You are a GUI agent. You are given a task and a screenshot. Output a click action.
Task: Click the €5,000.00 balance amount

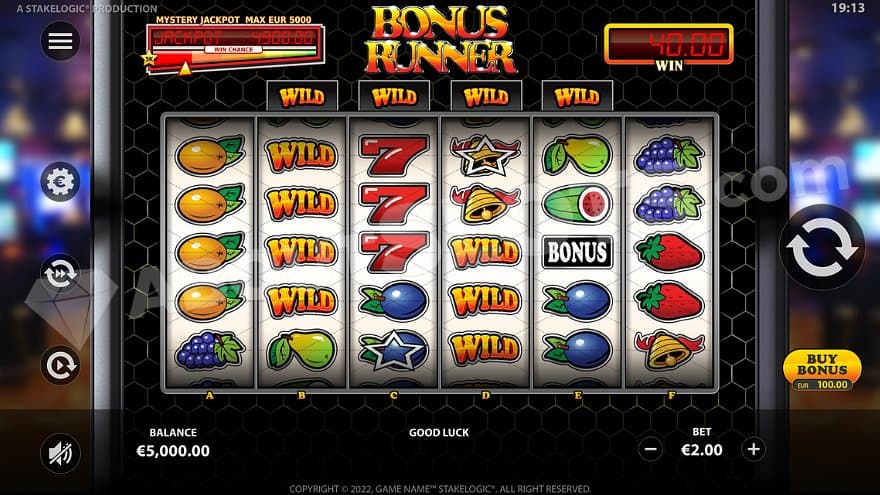173,451
